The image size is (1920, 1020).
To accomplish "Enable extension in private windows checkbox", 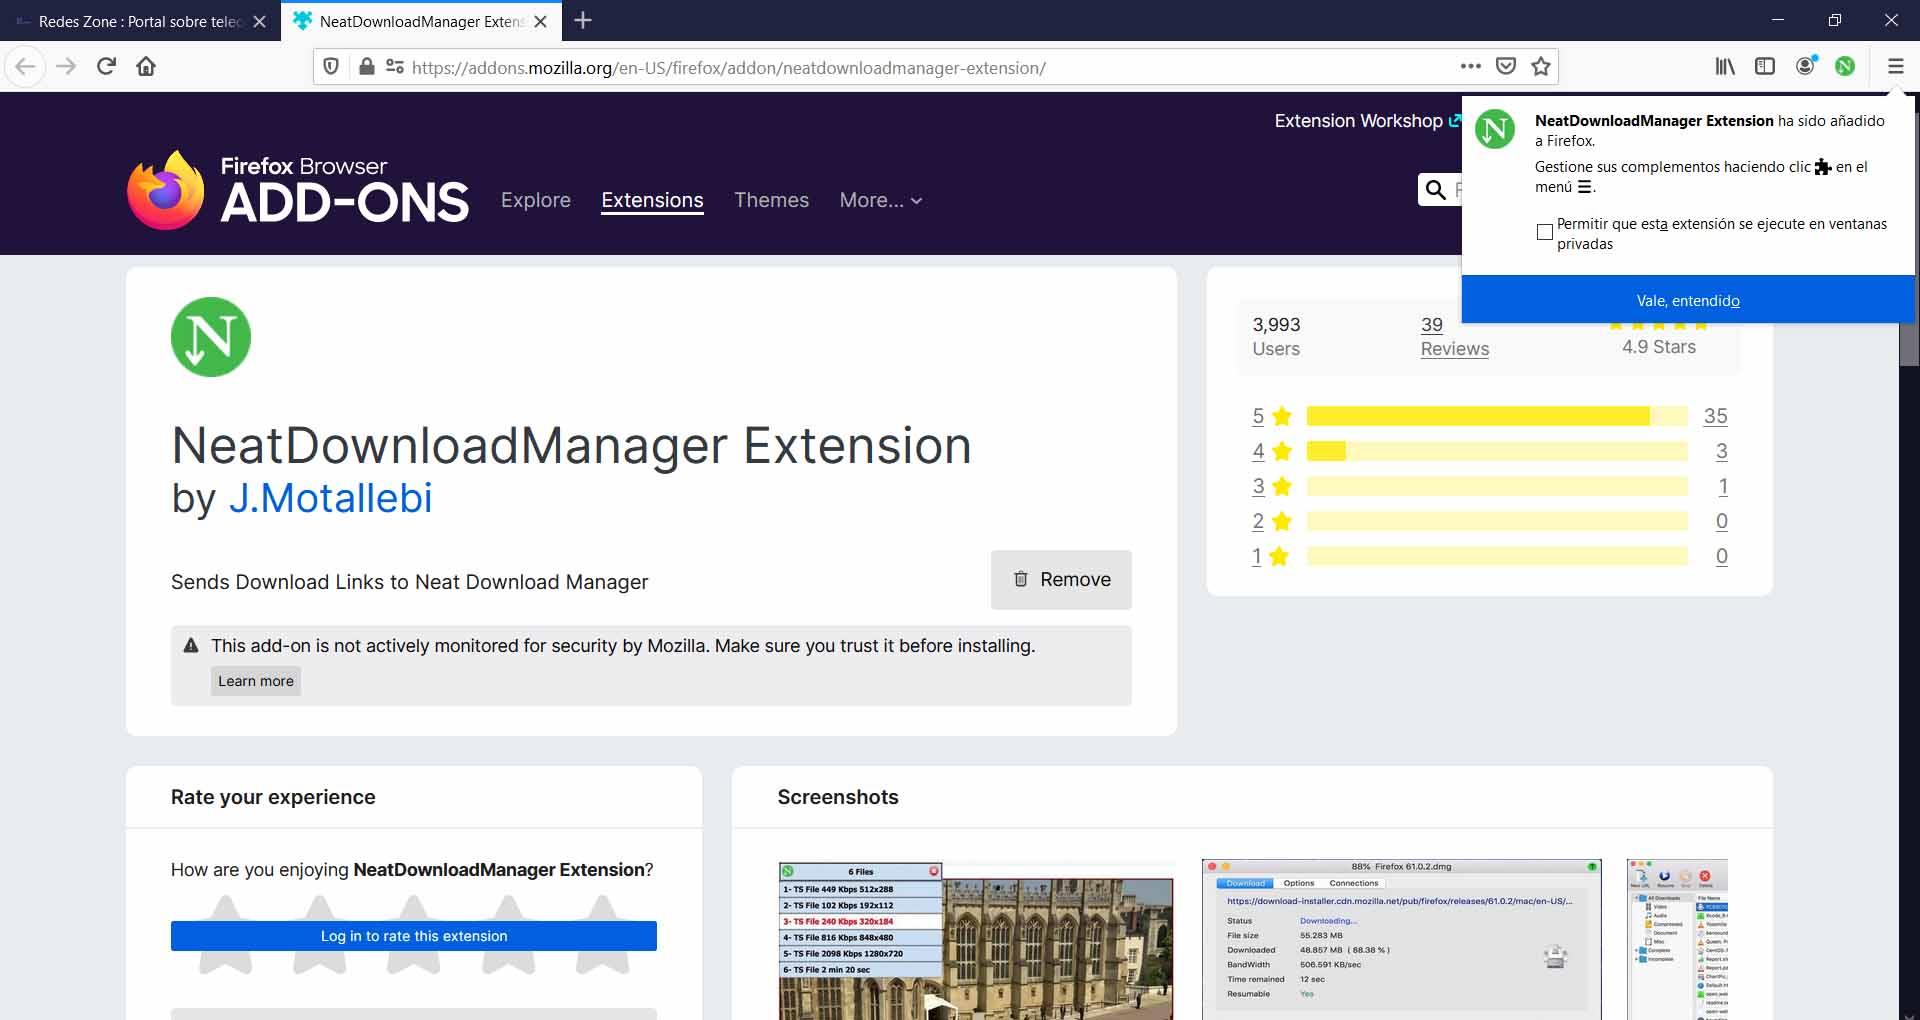I will click(1545, 232).
